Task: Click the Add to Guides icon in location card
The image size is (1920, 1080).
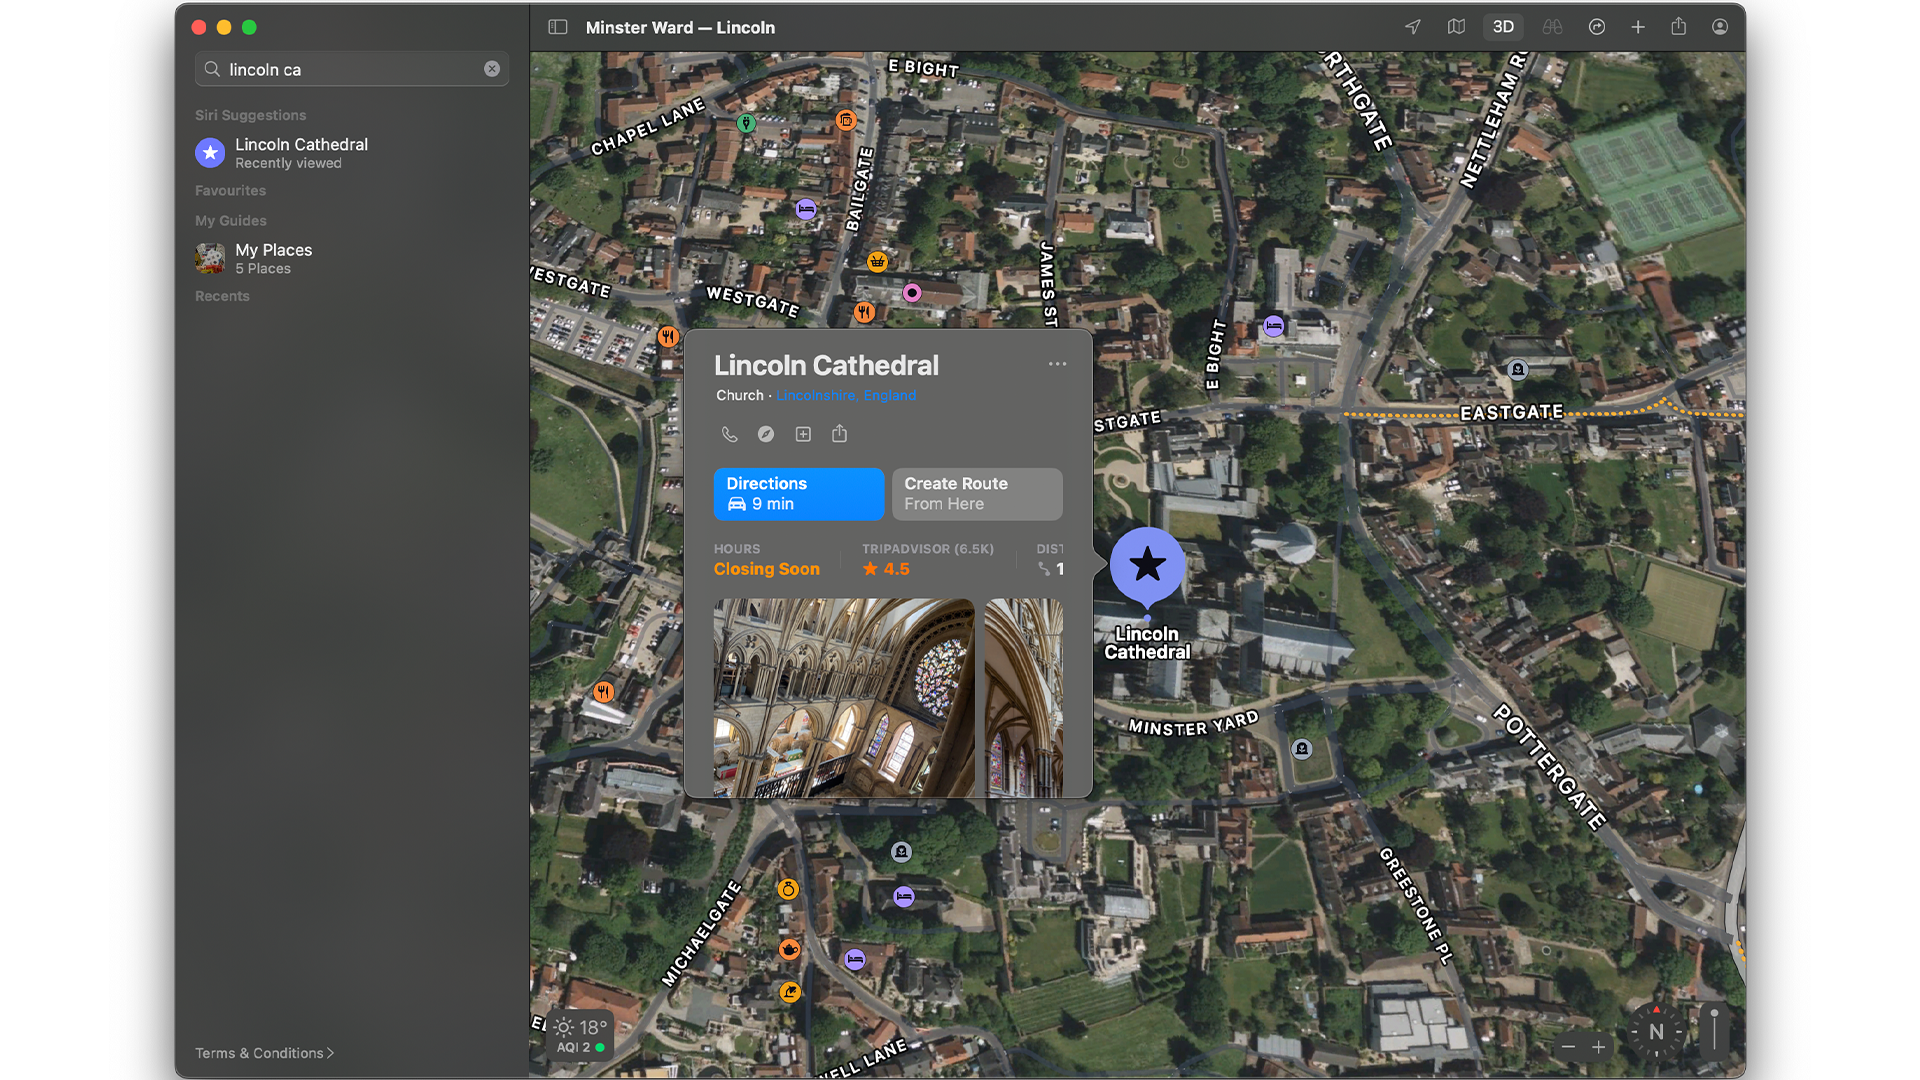Action: (803, 434)
